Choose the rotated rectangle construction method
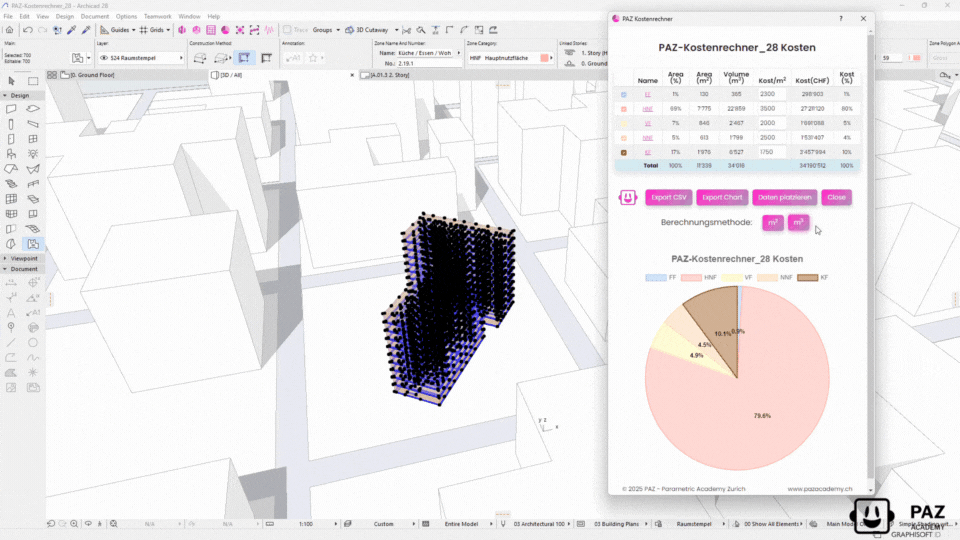 [x=266, y=58]
